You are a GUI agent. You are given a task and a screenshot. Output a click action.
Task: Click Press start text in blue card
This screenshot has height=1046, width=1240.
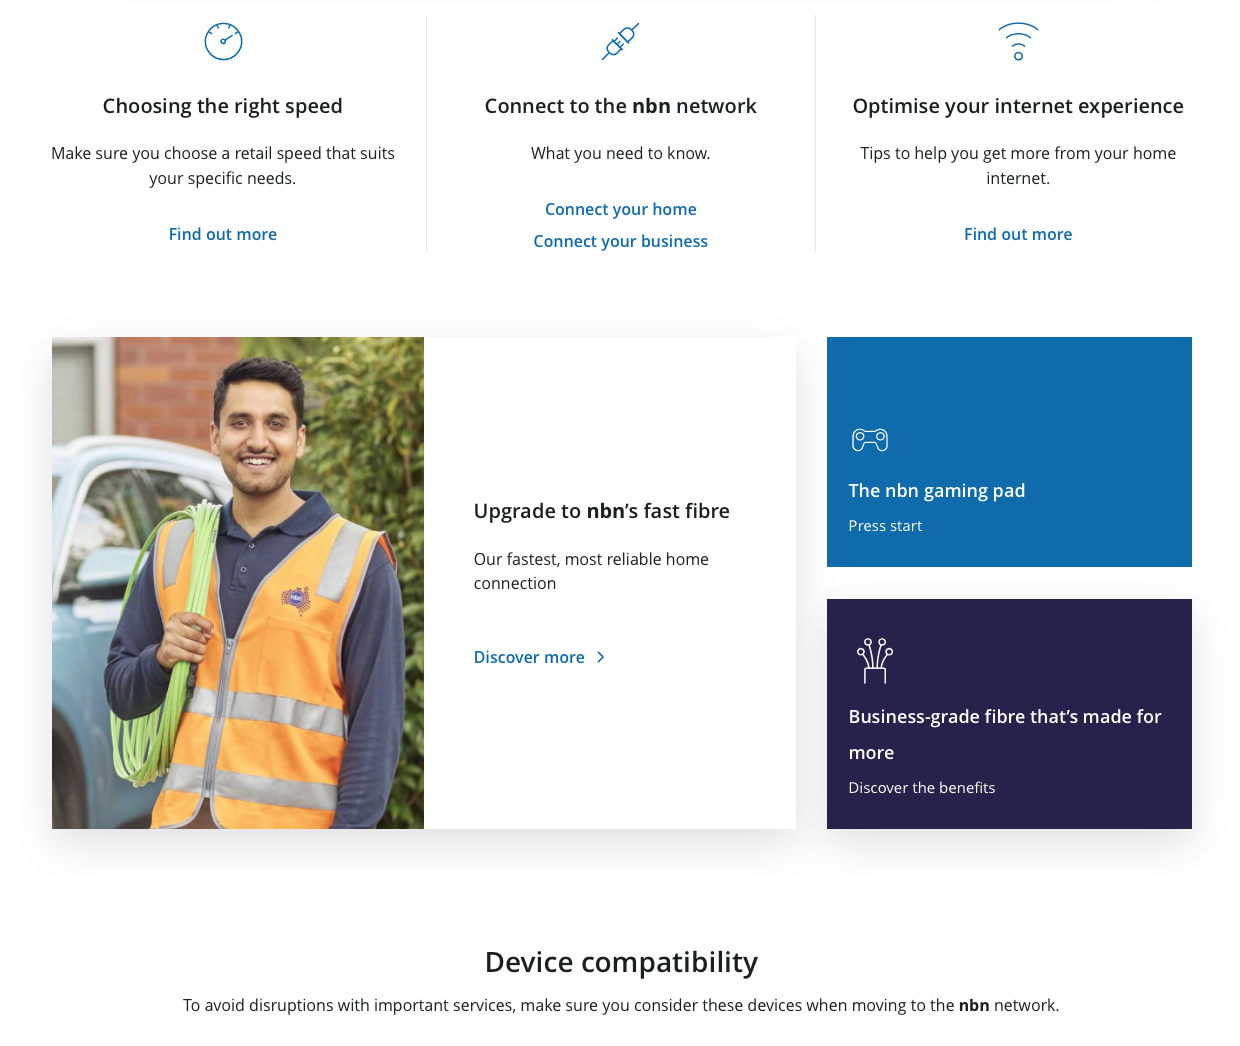(x=885, y=526)
